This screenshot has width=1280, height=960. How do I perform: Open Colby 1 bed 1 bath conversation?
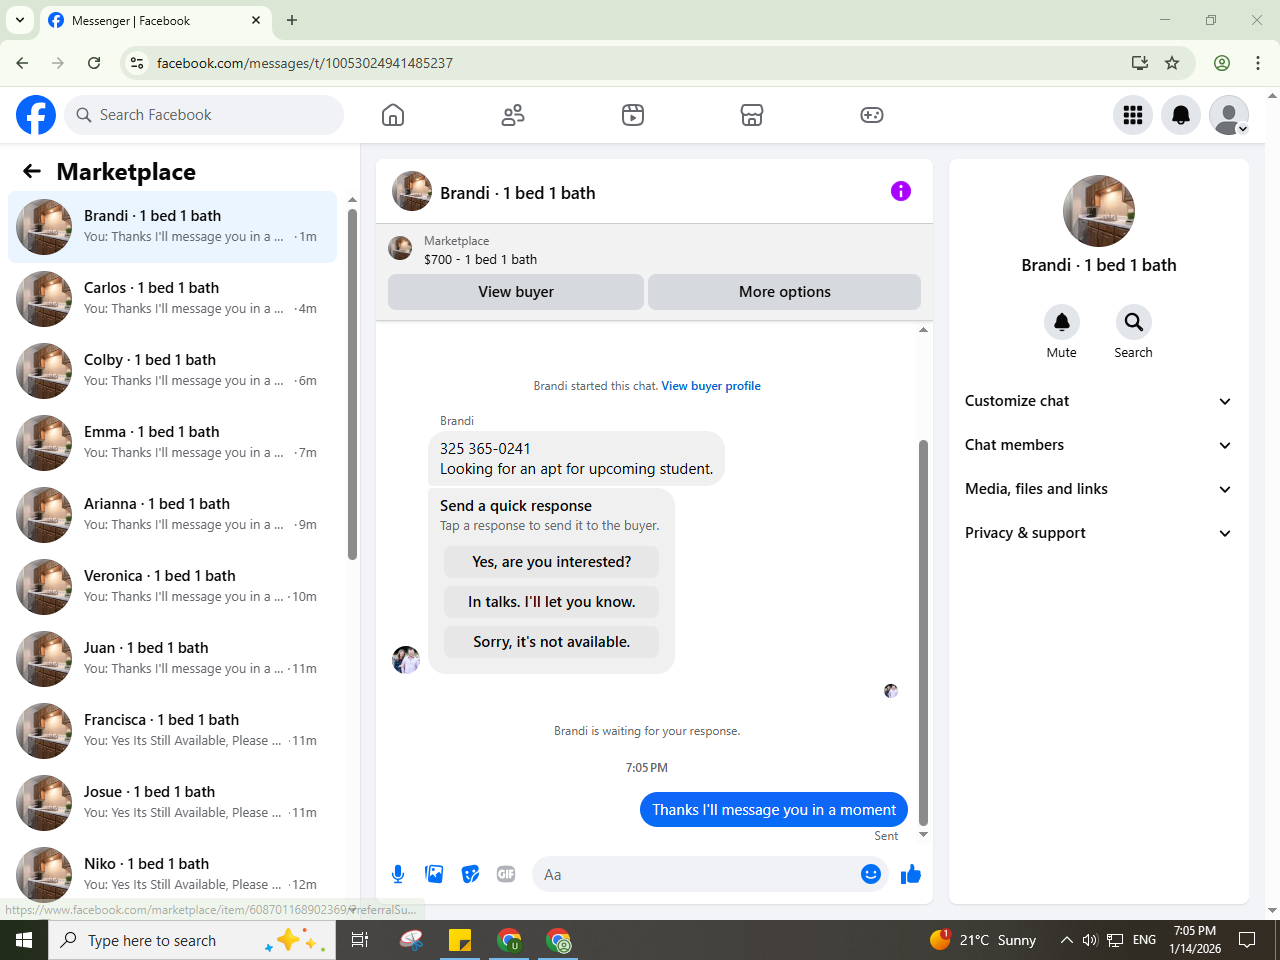click(173, 371)
